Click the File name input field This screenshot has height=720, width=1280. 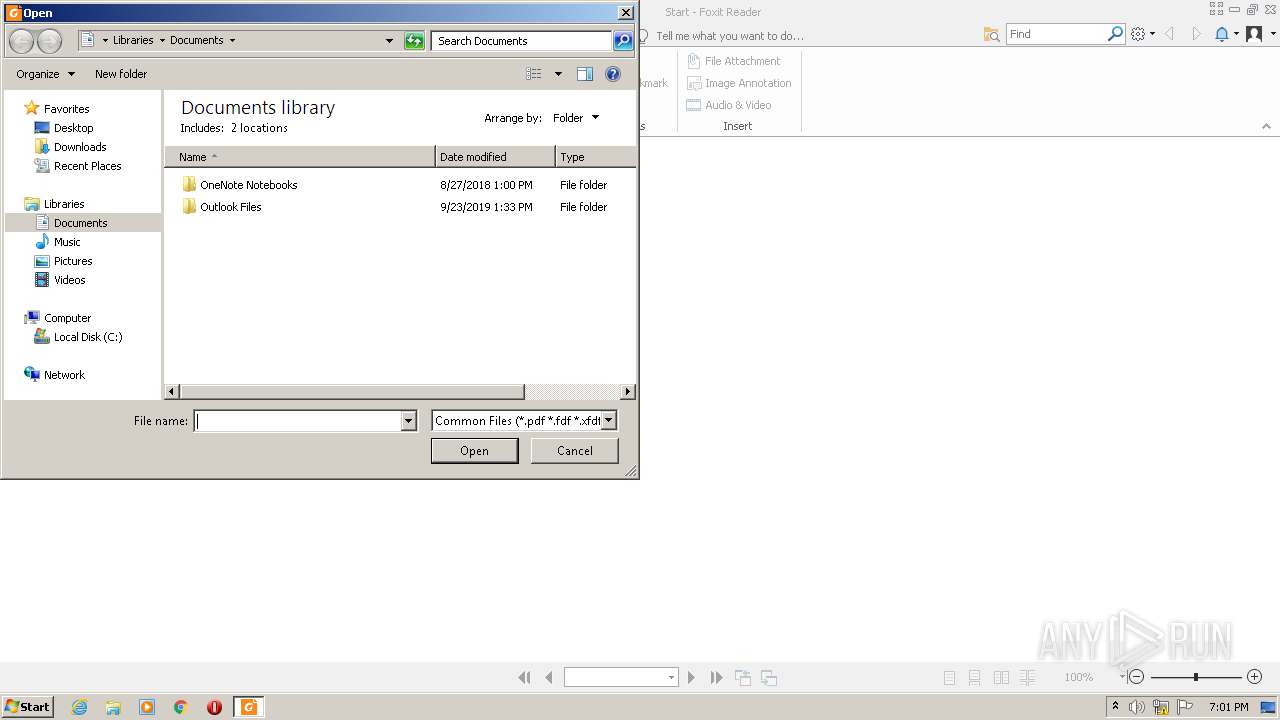298,421
